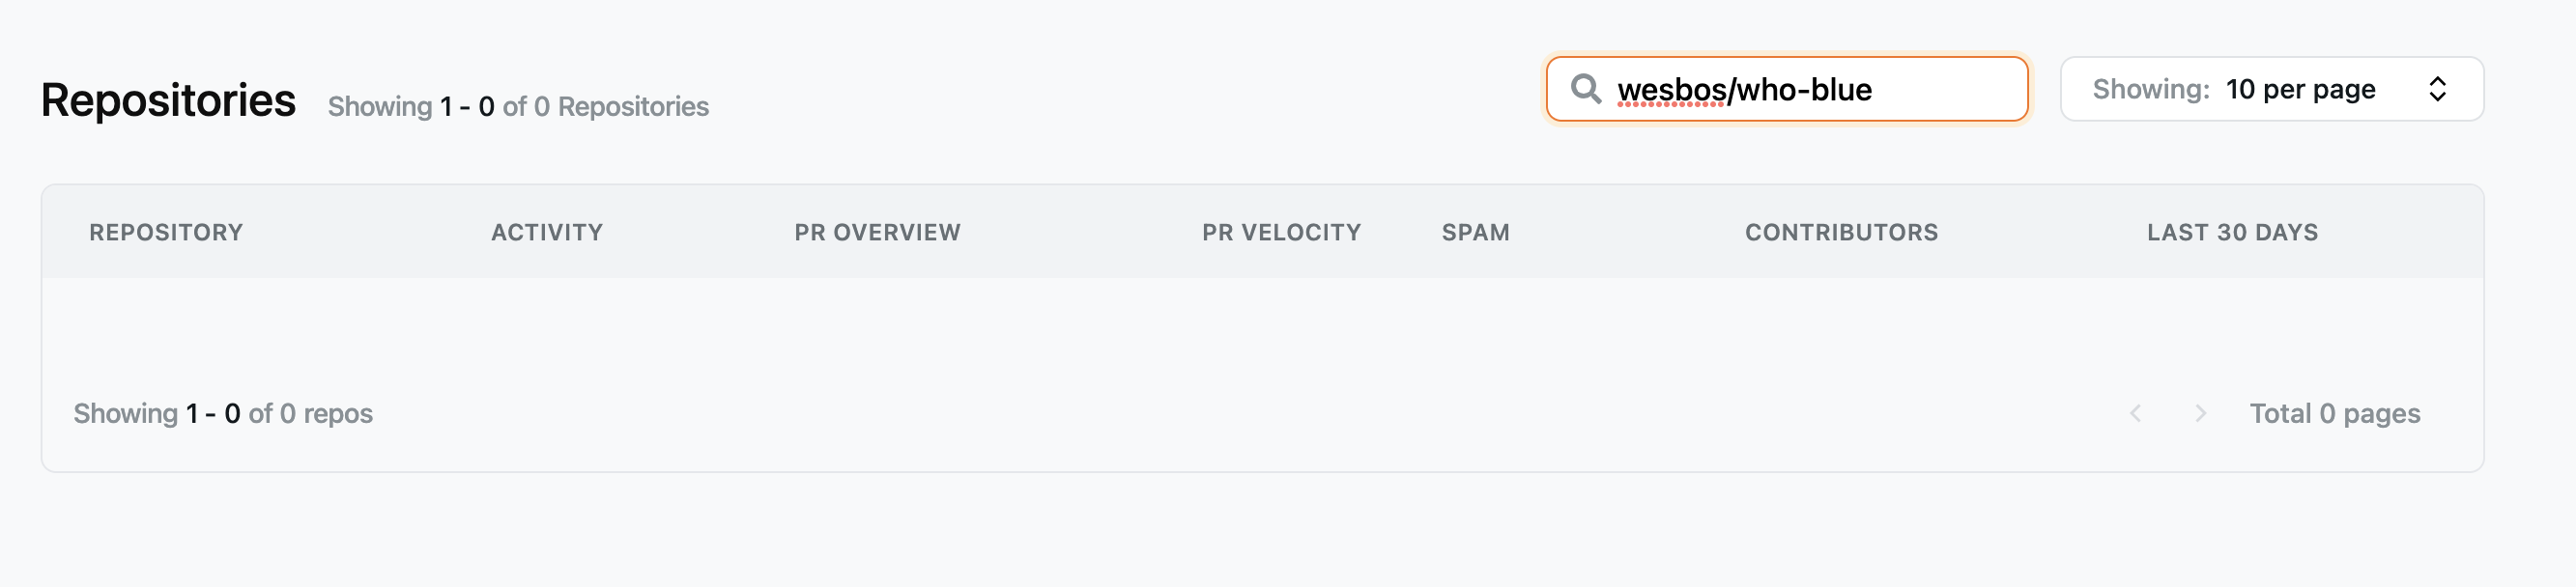The width and height of the screenshot is (2576, 587).
Task: Sort by the REPOSITORY column header
Action: [165, 232]
